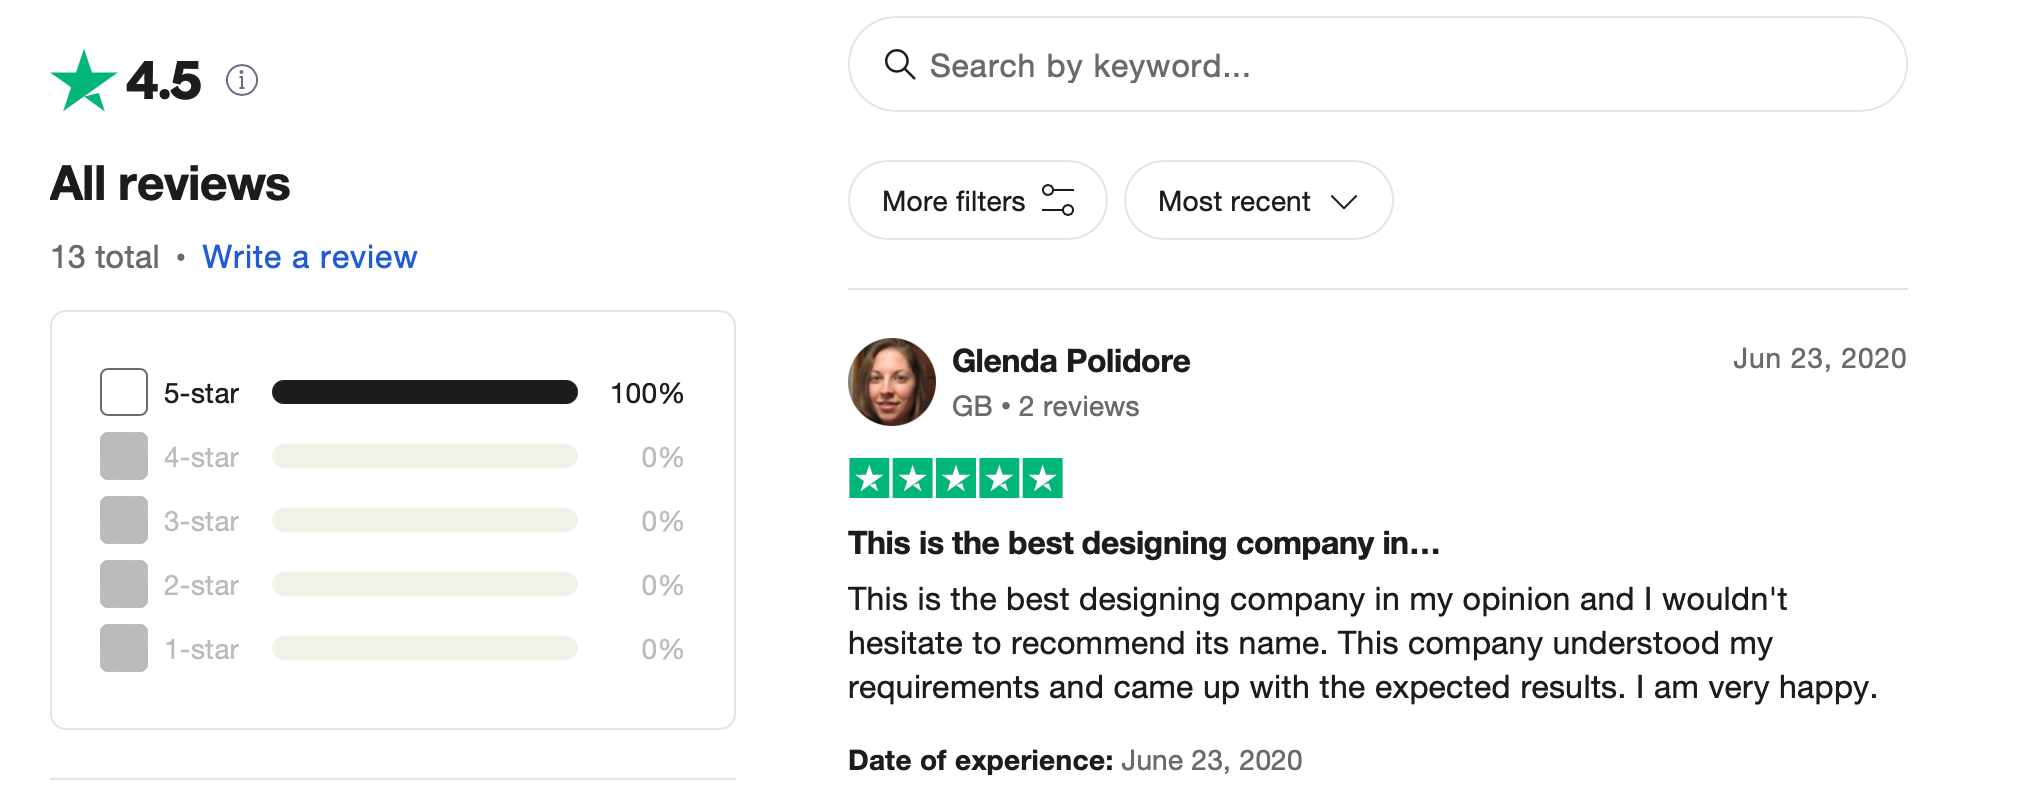Check the 3-star filter checkbox
Screen dimensions: 2038x810
click(124, 520)
